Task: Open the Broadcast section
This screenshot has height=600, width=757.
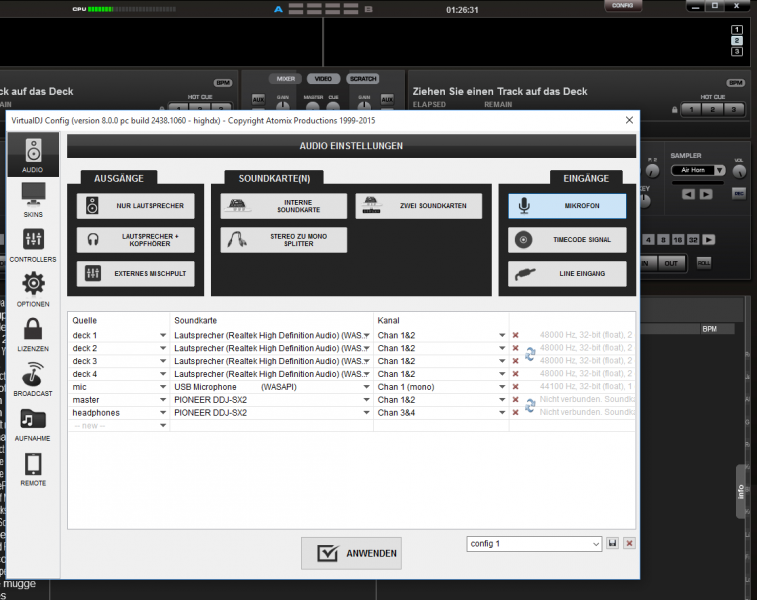Action: click(33, 379)
